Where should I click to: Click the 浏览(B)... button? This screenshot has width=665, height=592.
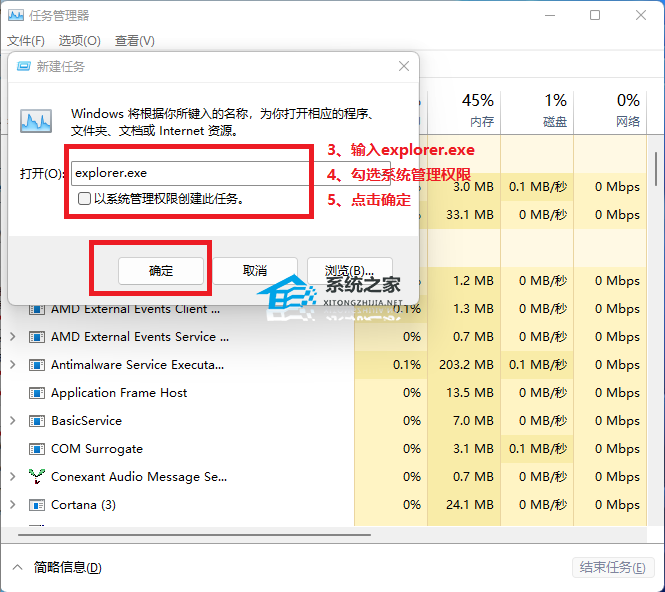coord(349,271)
